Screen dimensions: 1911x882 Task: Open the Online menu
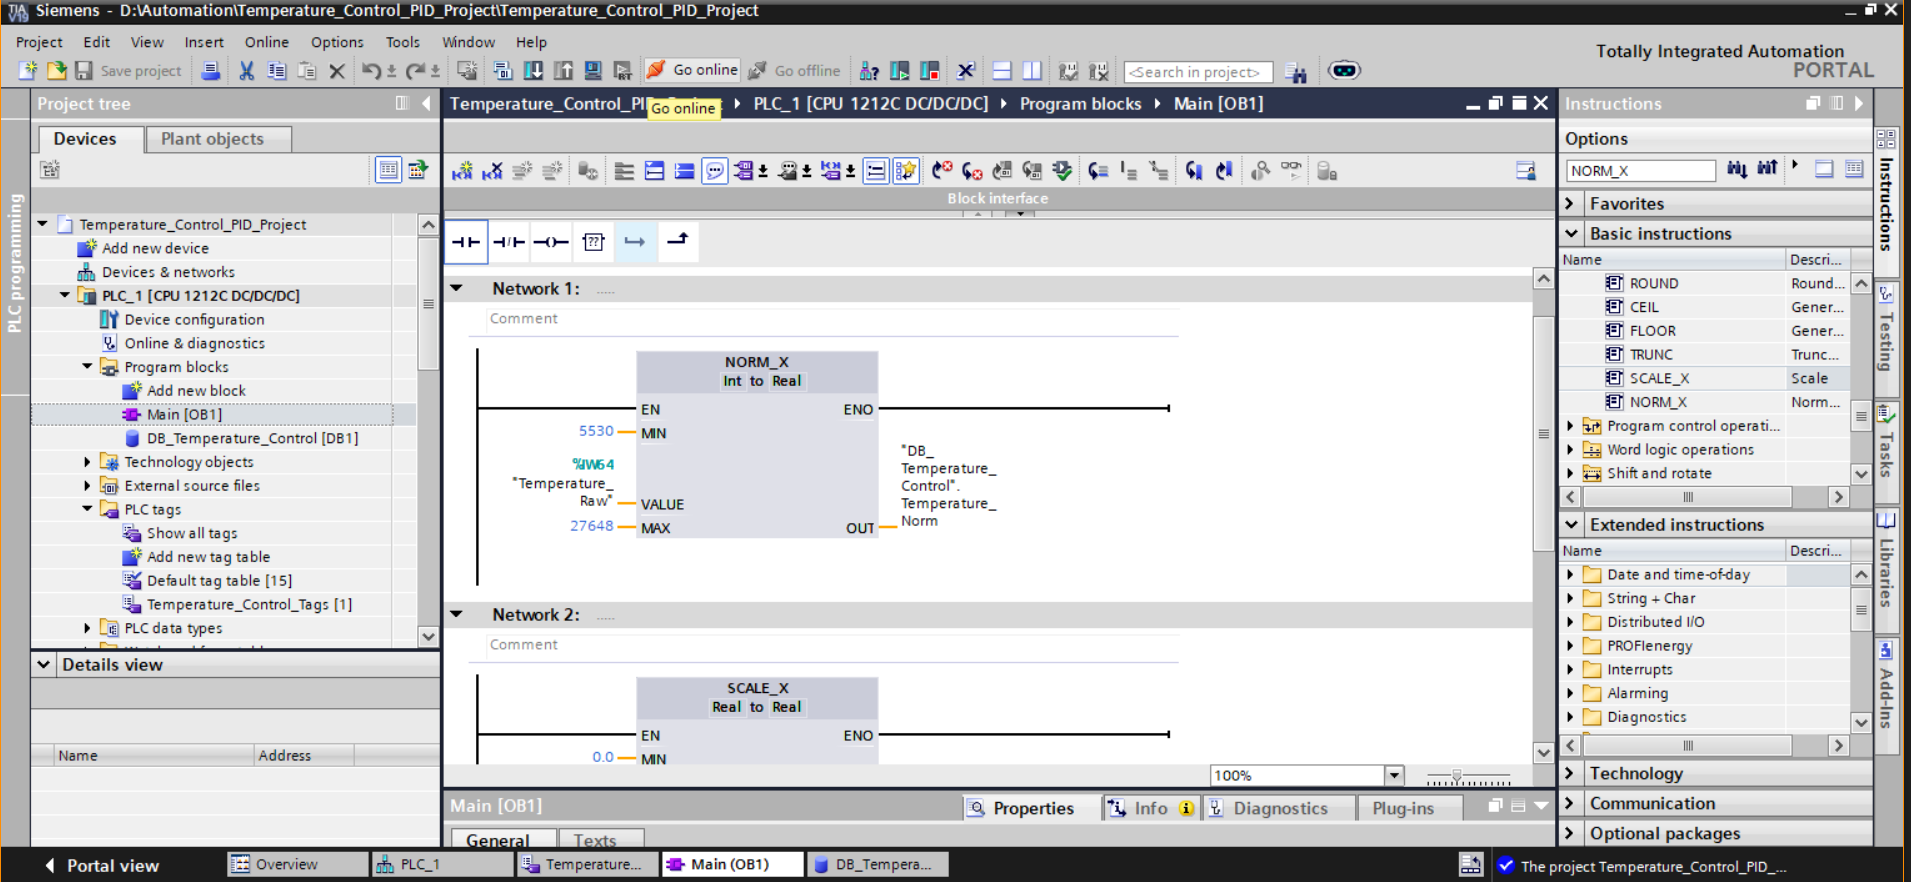[267, 42]
